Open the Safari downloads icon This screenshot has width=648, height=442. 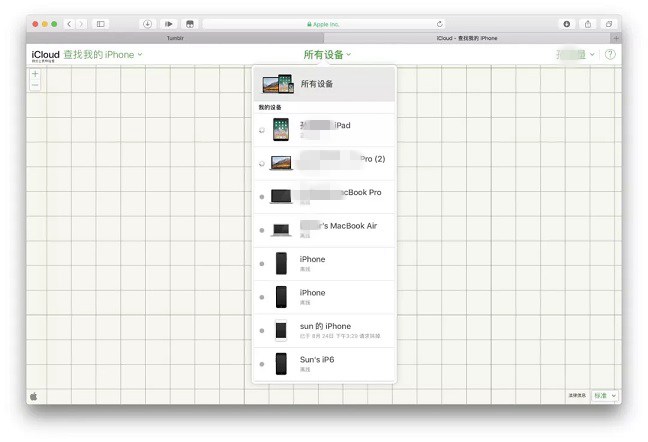click(x=567, y=23)
